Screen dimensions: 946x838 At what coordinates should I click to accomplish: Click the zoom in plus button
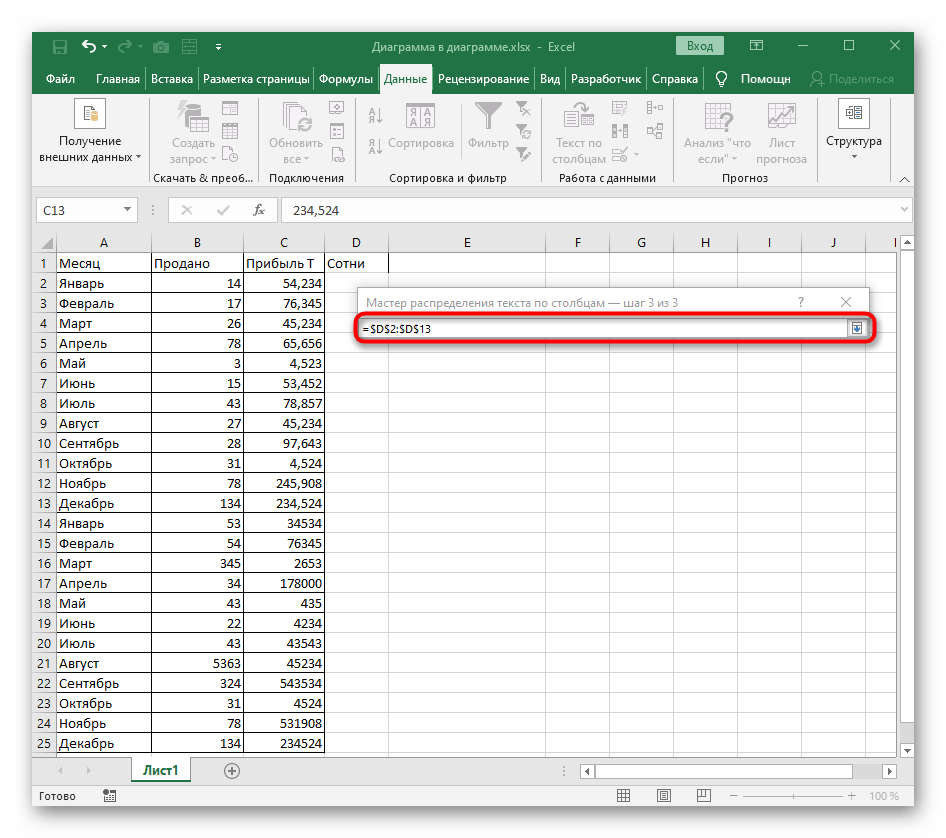coord(851,796)
